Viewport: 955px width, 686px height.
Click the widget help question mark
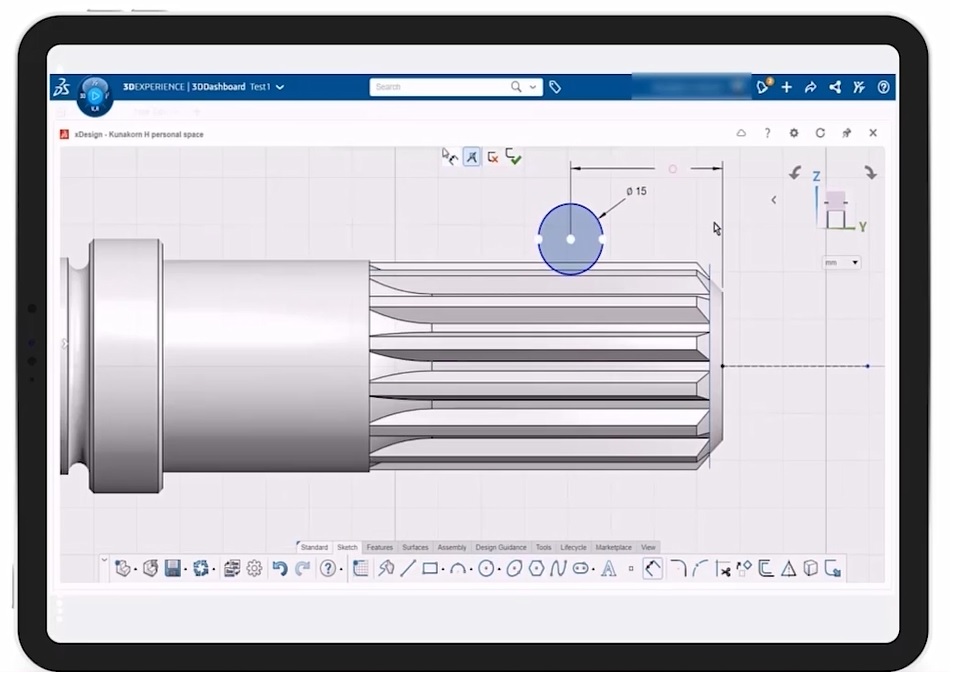coord(767,133)
